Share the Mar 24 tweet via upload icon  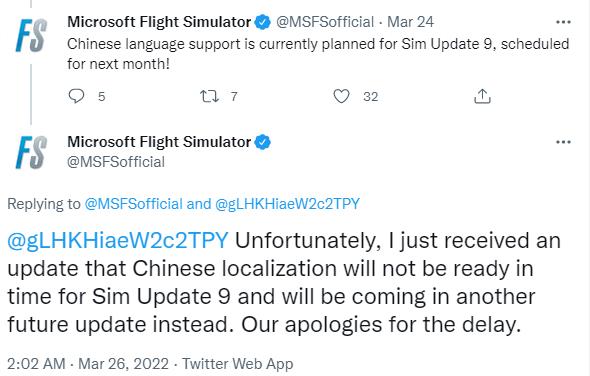pos(482,96)
